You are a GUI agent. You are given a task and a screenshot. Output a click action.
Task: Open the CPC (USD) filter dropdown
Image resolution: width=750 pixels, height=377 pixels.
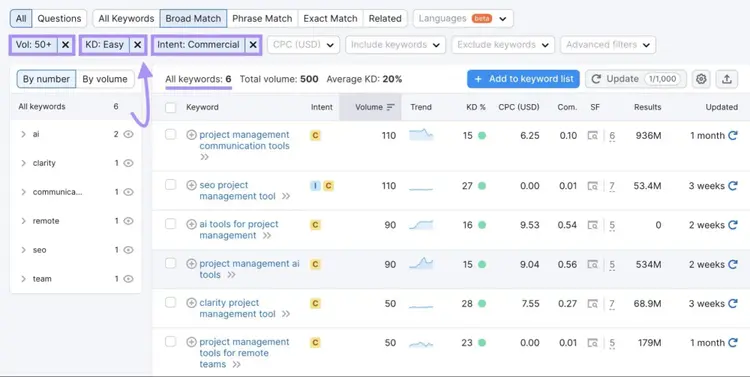click(x=303, y=45)
